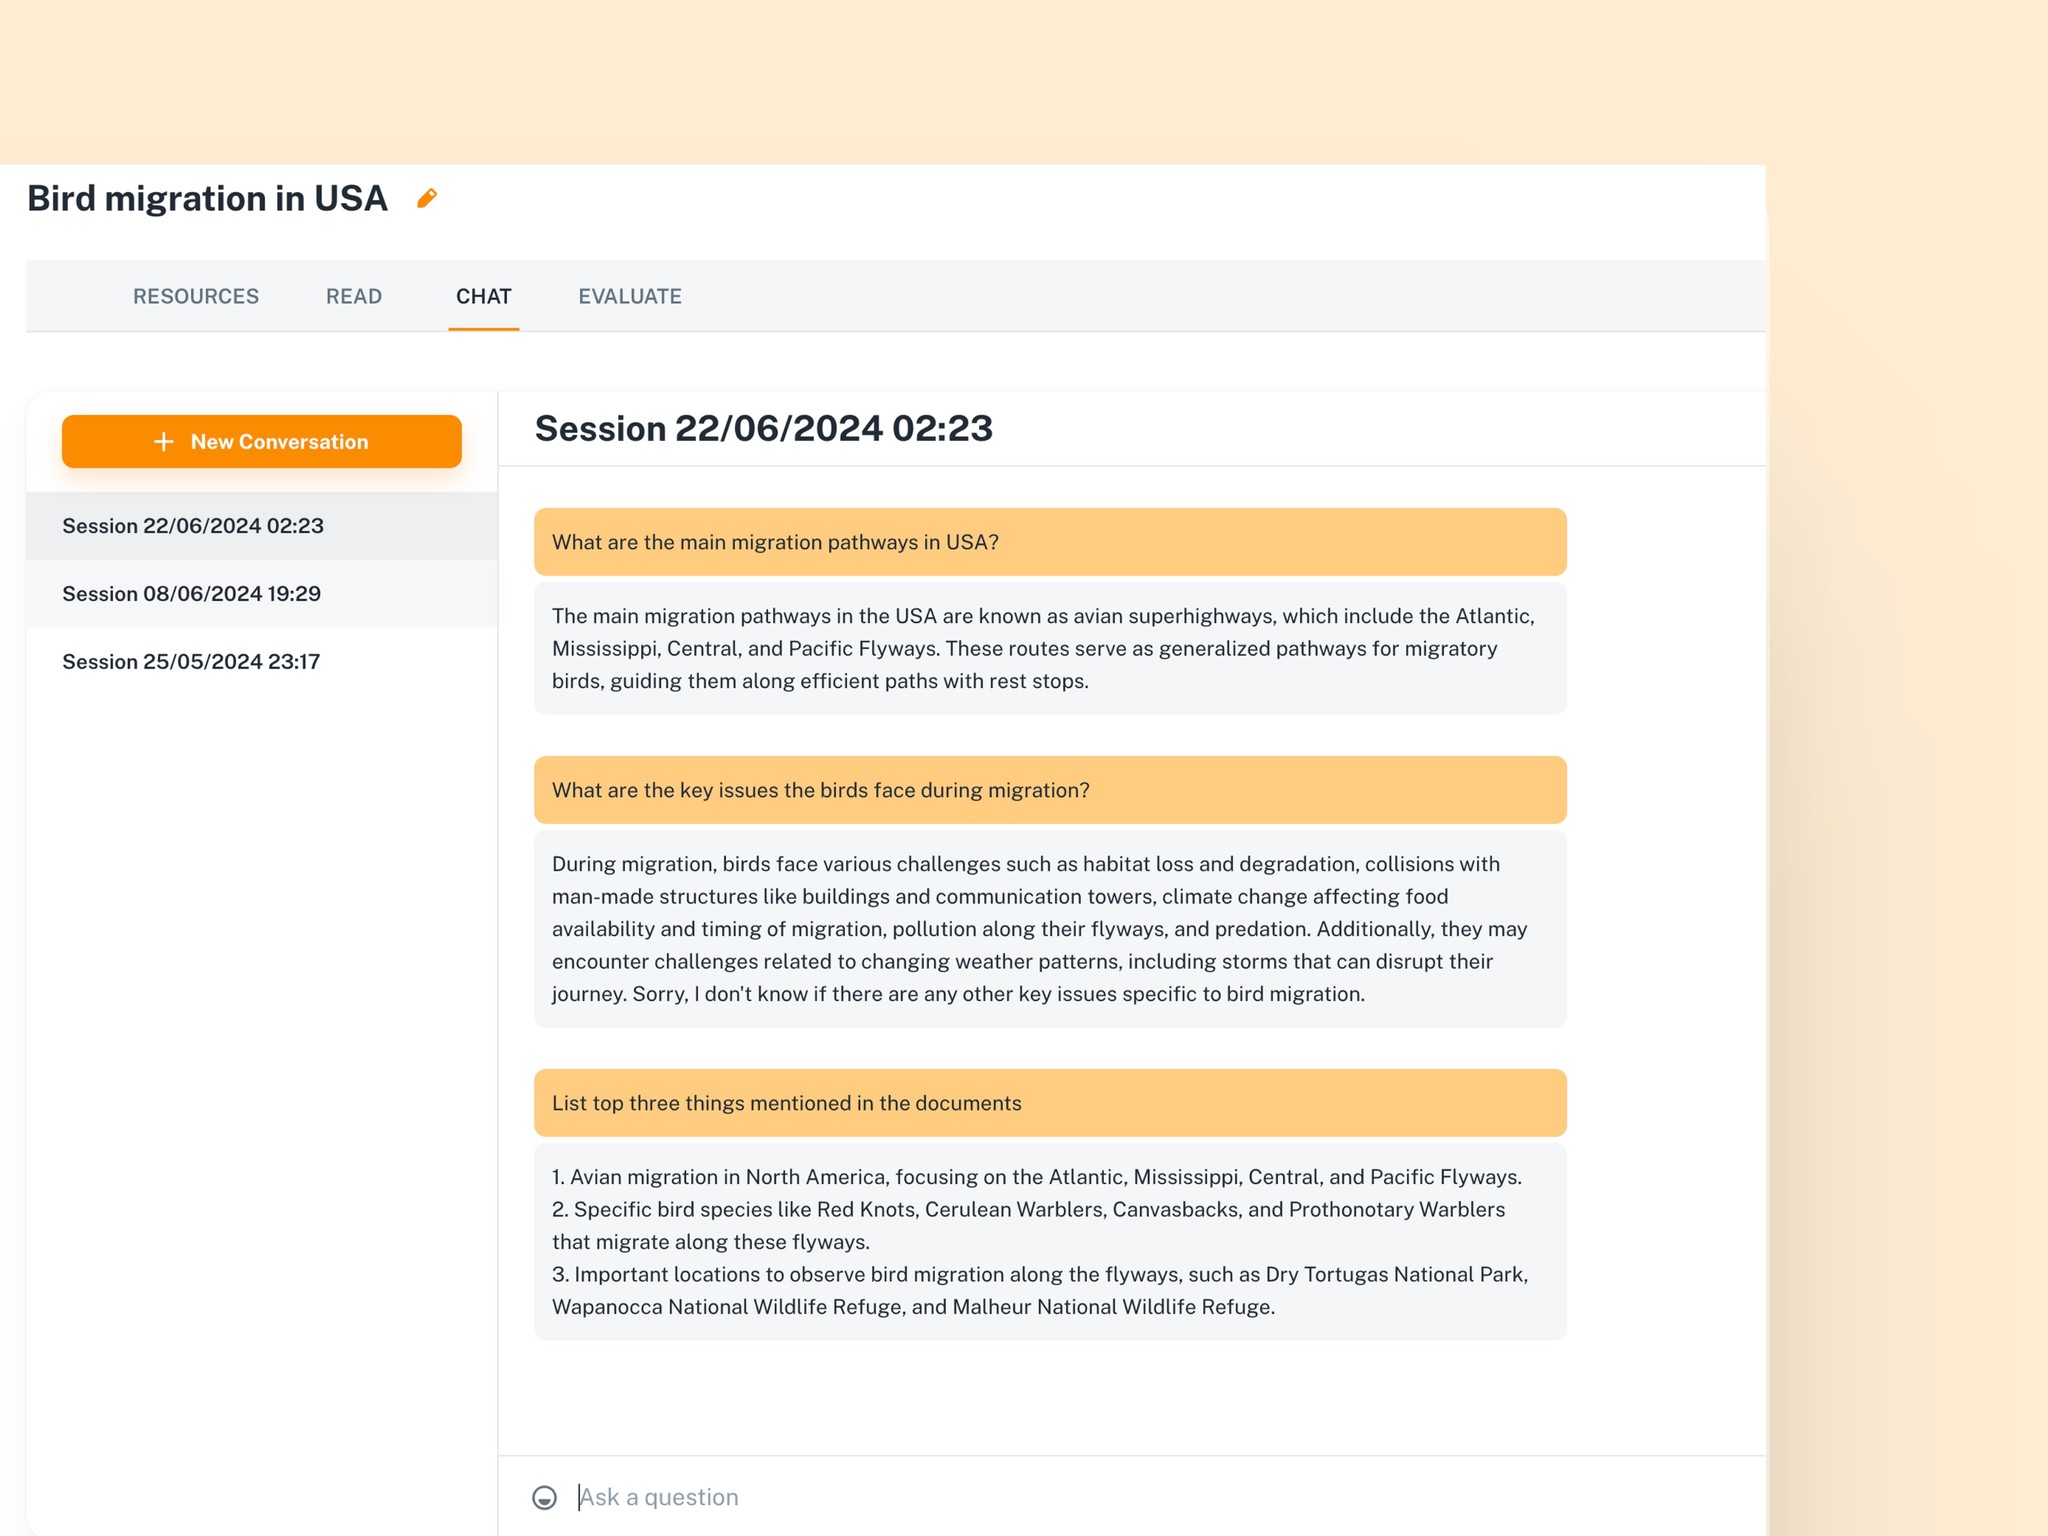Click the pencil icon to rename the project

click(x=428, y=198)
